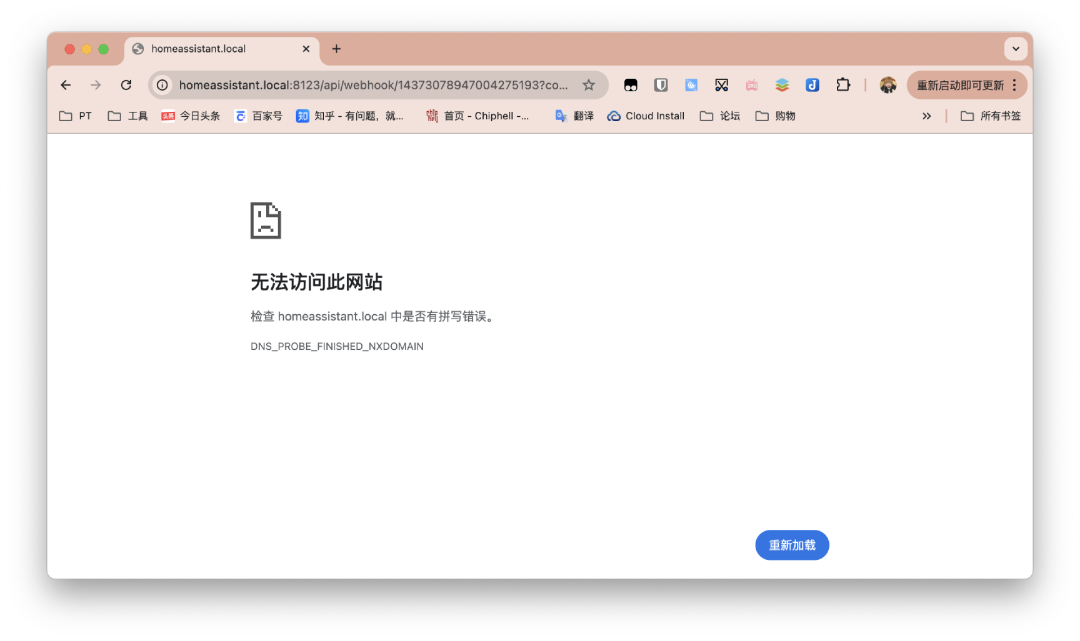View site information icon in address bar
The width and height of the screenshot is (1080, 641).
tap(163, 85)
